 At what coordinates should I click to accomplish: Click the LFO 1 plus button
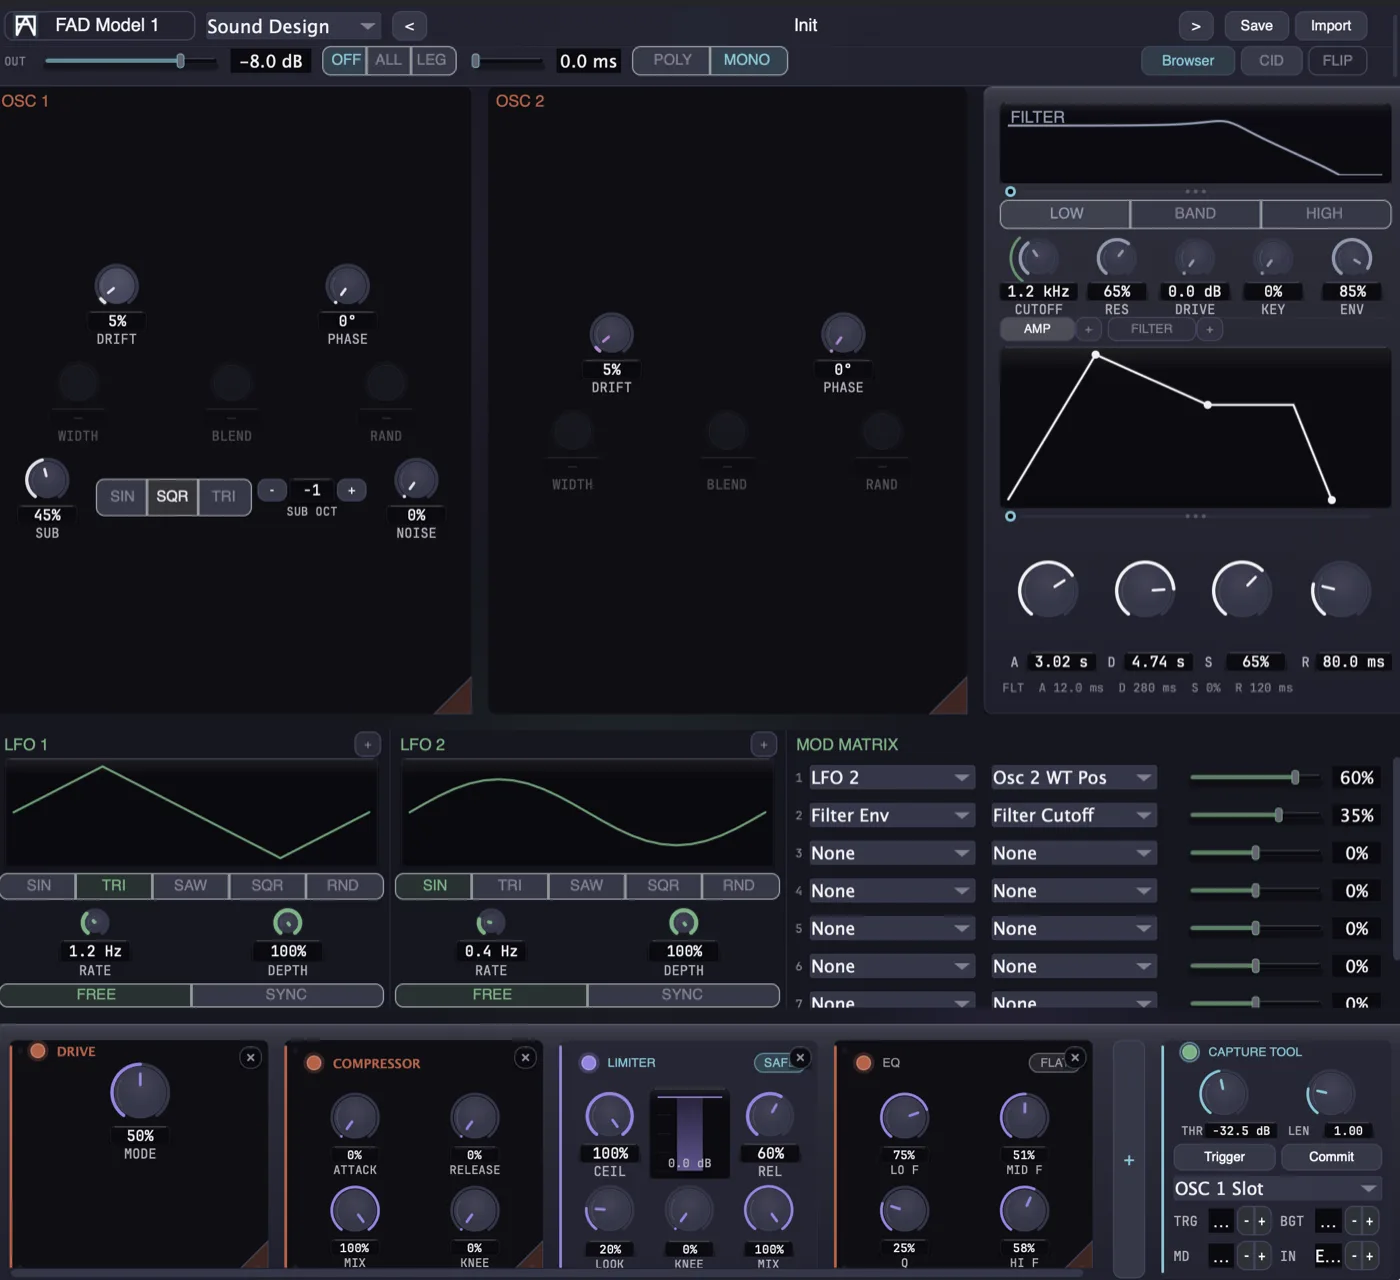[367, 744]
